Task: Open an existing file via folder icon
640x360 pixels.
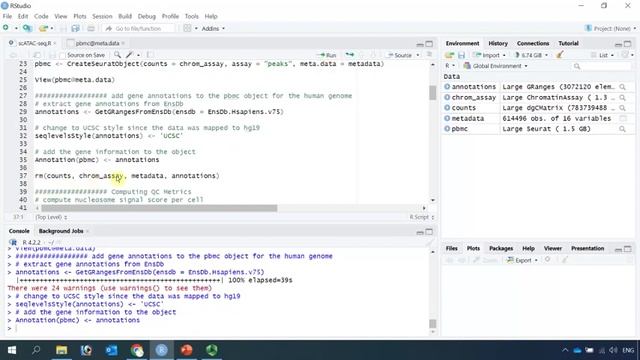Action: pos(43,28)
